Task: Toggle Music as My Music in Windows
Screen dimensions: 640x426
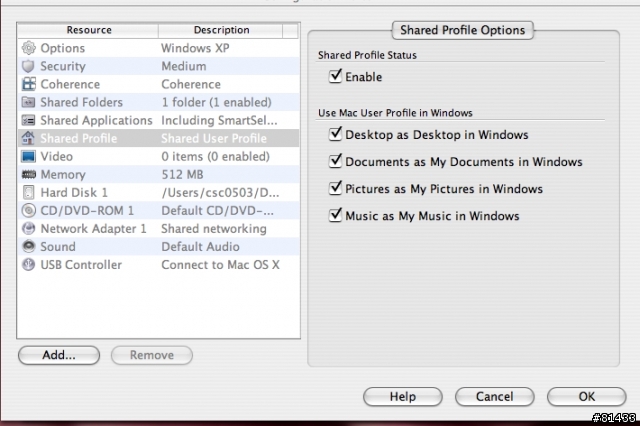Action: point(336,215)
